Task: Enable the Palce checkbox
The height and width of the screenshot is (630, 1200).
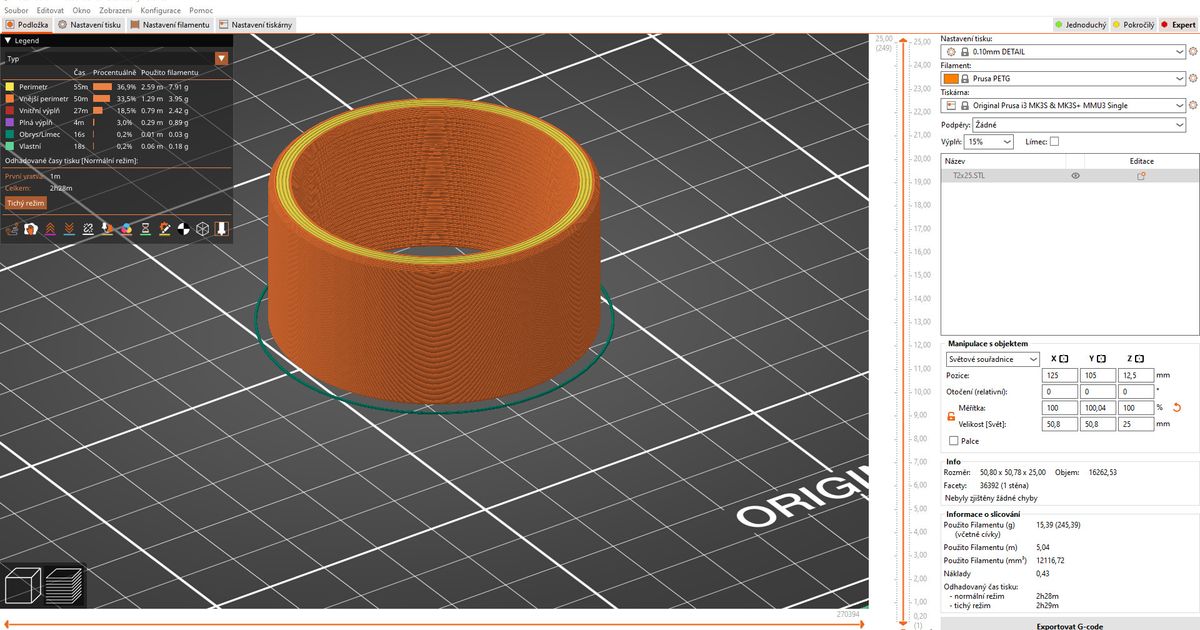Action: 953,441
